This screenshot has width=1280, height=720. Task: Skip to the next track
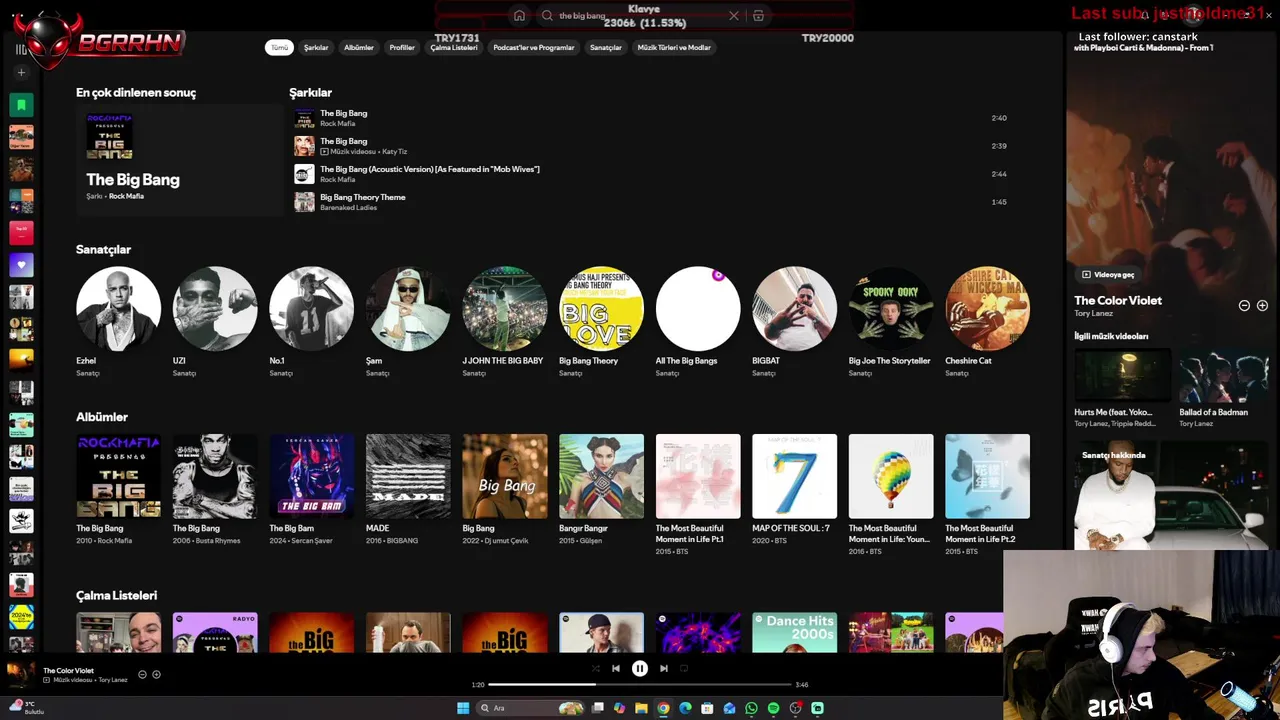664,668
